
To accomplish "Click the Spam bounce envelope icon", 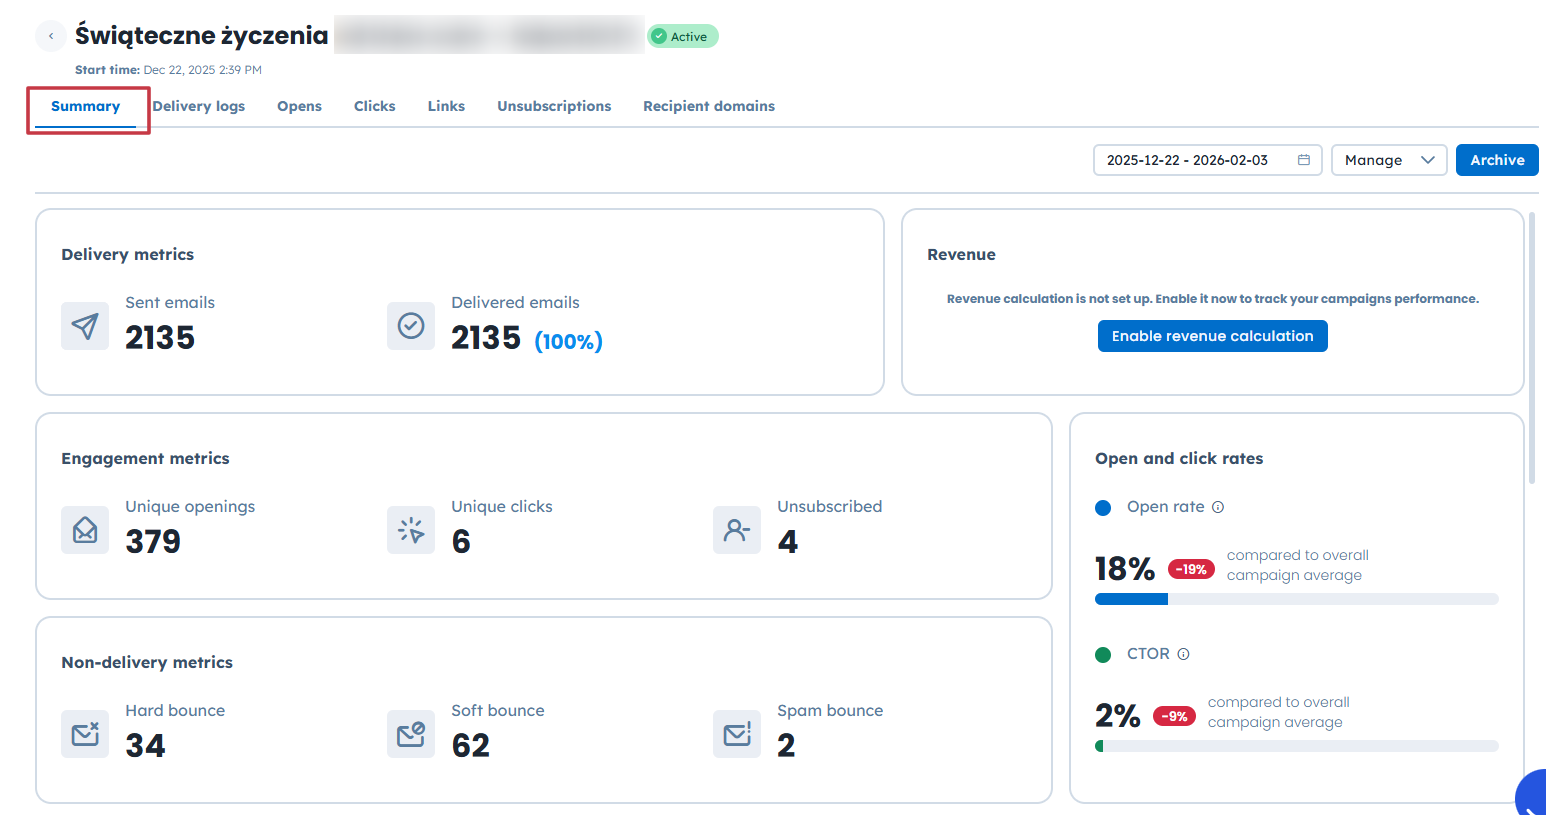I will pyautogui.click(x=737, y=734).
